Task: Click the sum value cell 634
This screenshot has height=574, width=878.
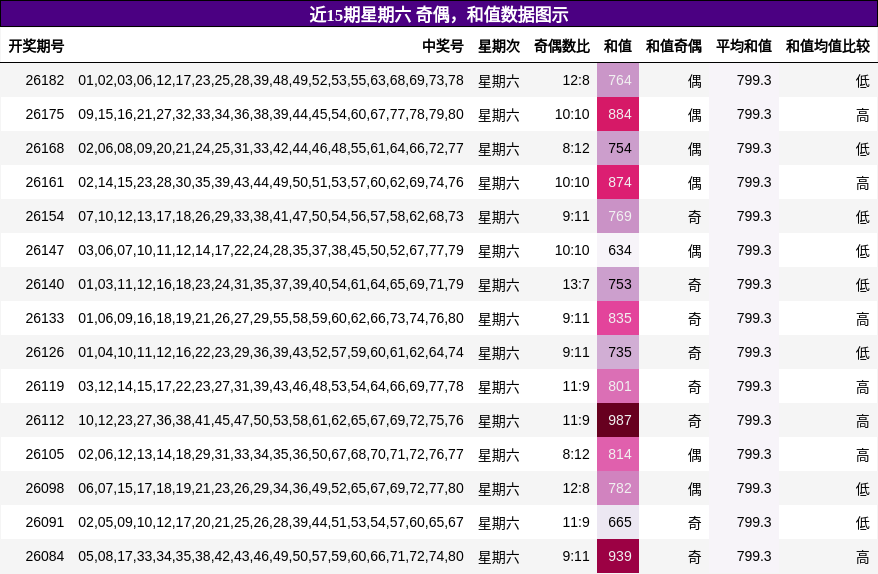Action: [618, 250]
